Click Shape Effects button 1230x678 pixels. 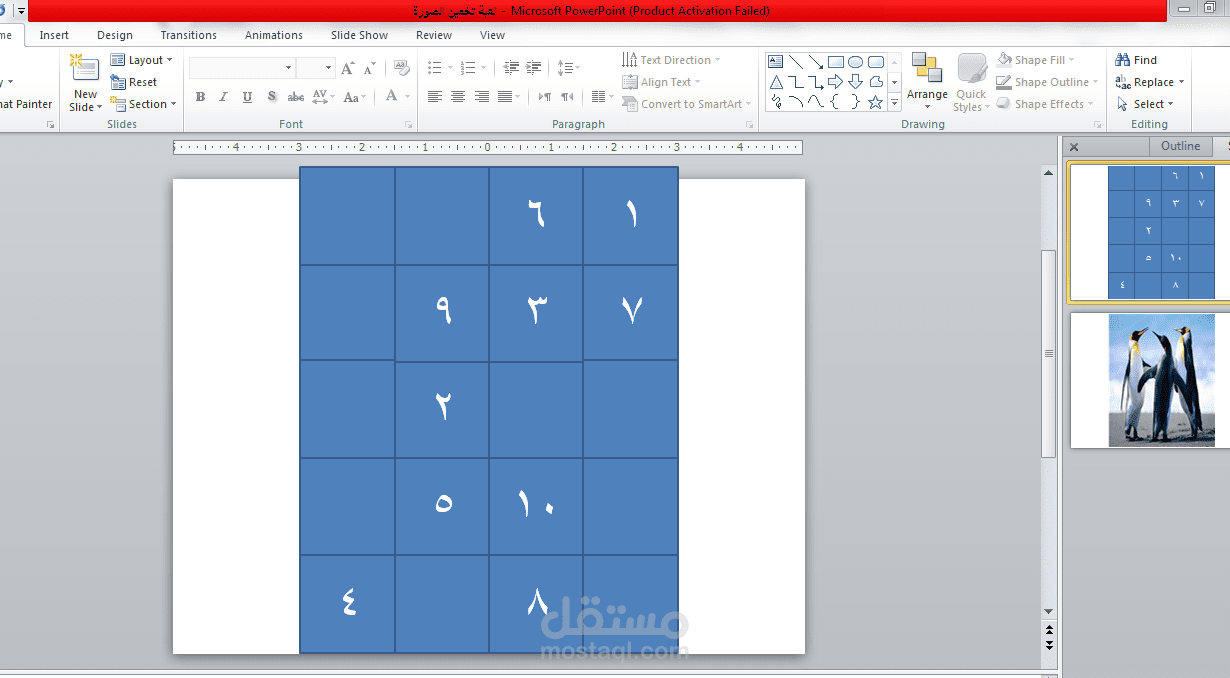[1044, 104]
